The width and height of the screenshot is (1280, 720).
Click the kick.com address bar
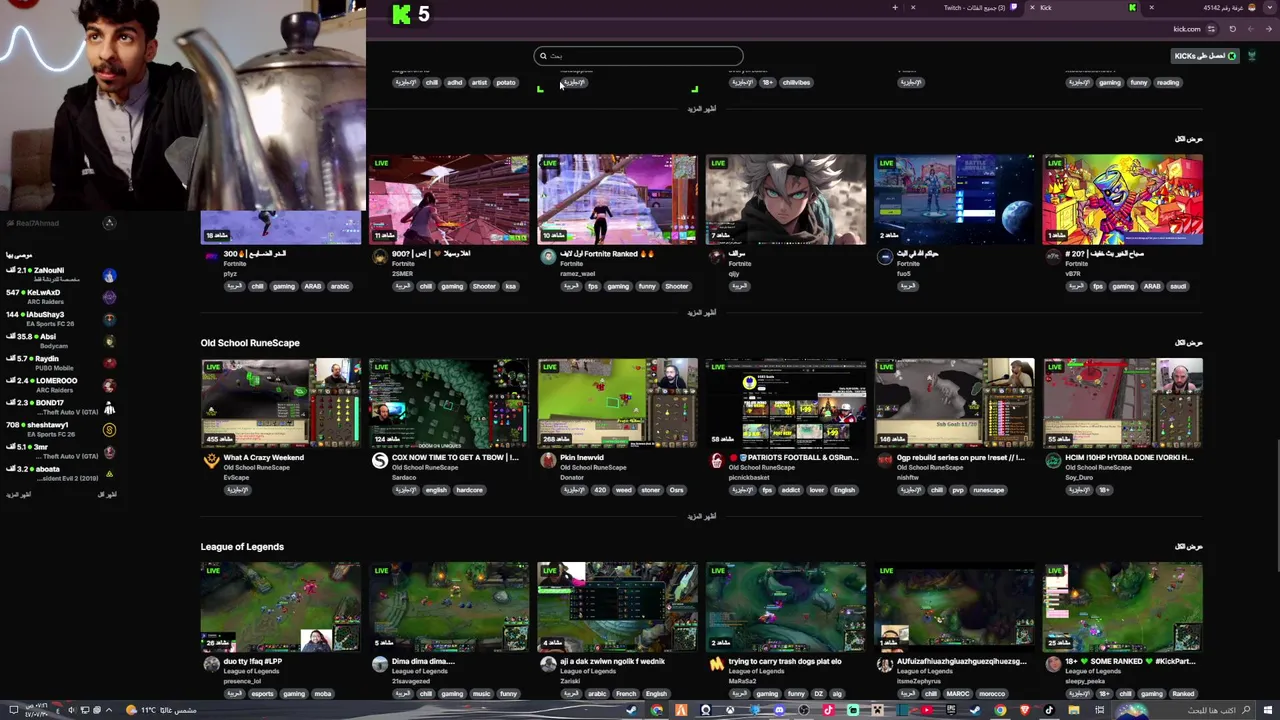[x=1185, y=29]
